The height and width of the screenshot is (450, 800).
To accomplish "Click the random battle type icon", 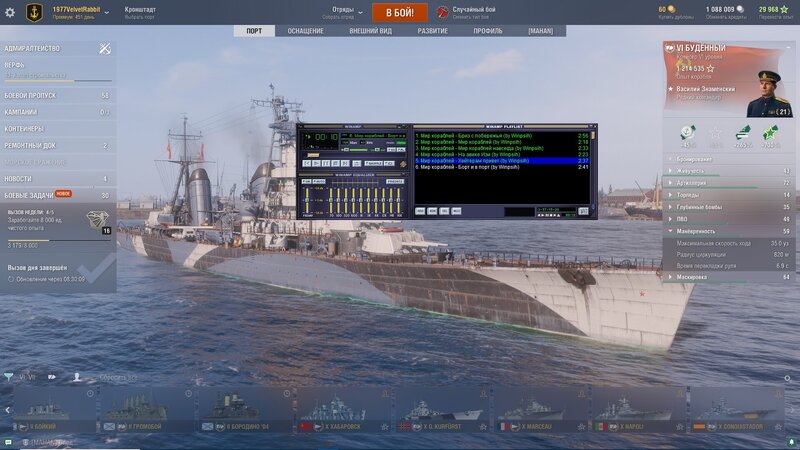I will coord(442,12).
